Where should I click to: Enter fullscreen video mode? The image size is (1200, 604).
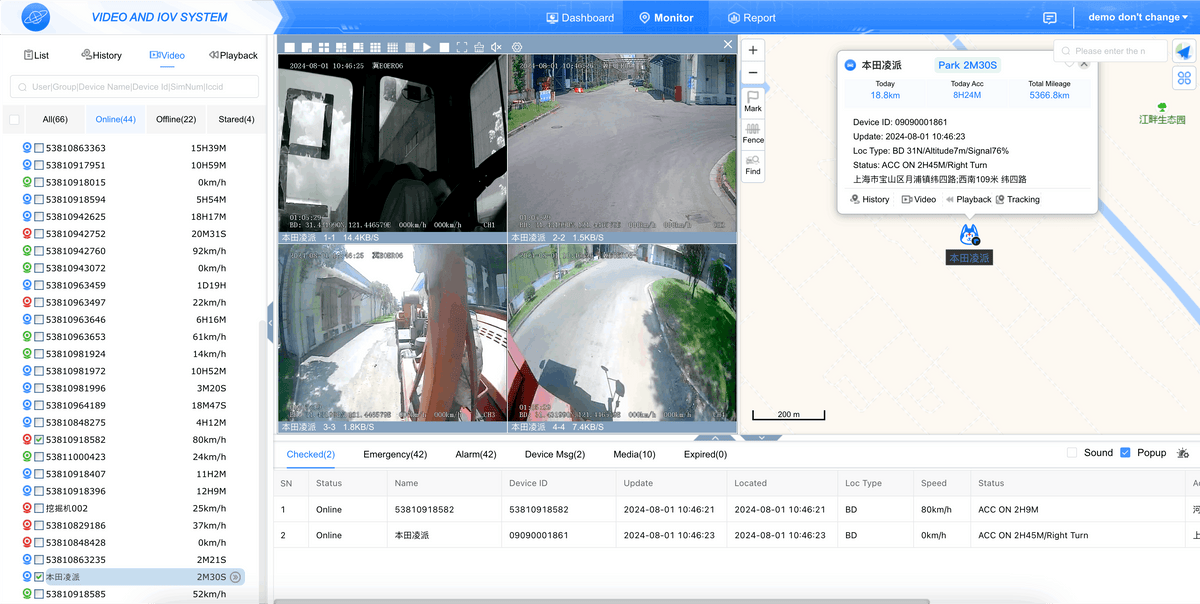tap(462, 47)
